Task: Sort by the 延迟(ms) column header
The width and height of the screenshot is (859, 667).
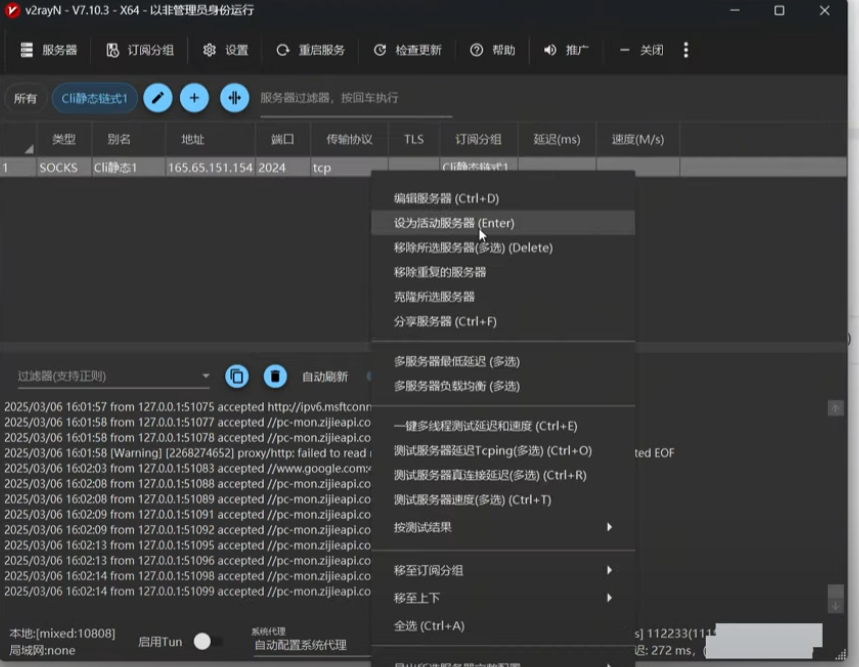Action: 557,140
